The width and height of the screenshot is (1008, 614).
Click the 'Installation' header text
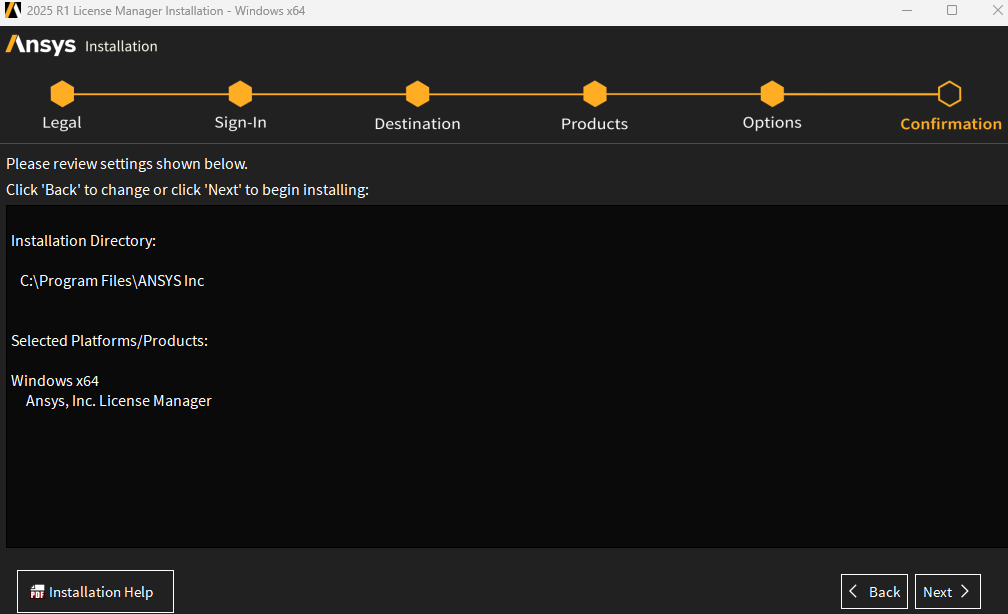click(x=121, y=46)
